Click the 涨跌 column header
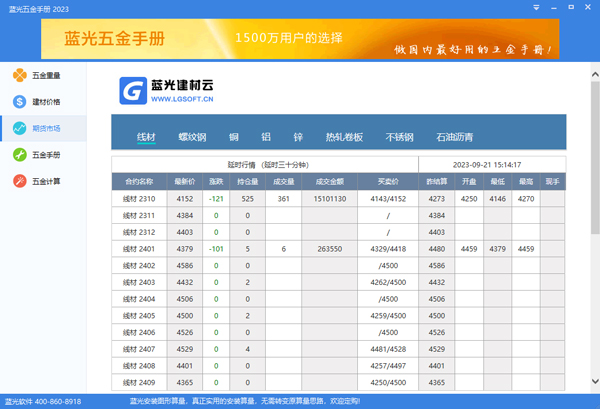 pos(216,182)
